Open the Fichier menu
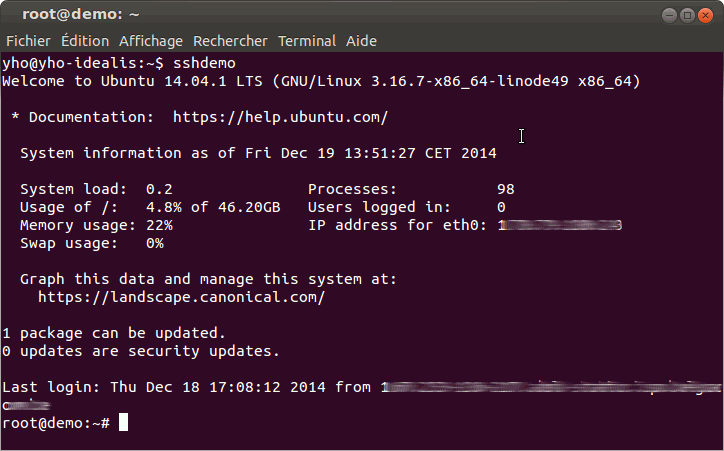The width and height of the screenshot is (724, 451). [28, 41]
